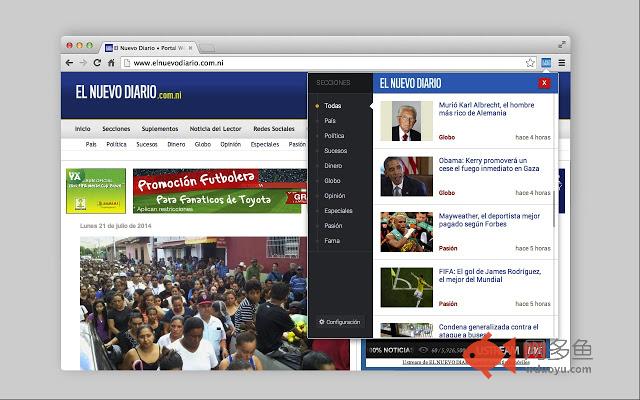Screen dimensions: 640x400
Task: Open the El Nuevo Diario extension icon
Action: pos(546,63)
